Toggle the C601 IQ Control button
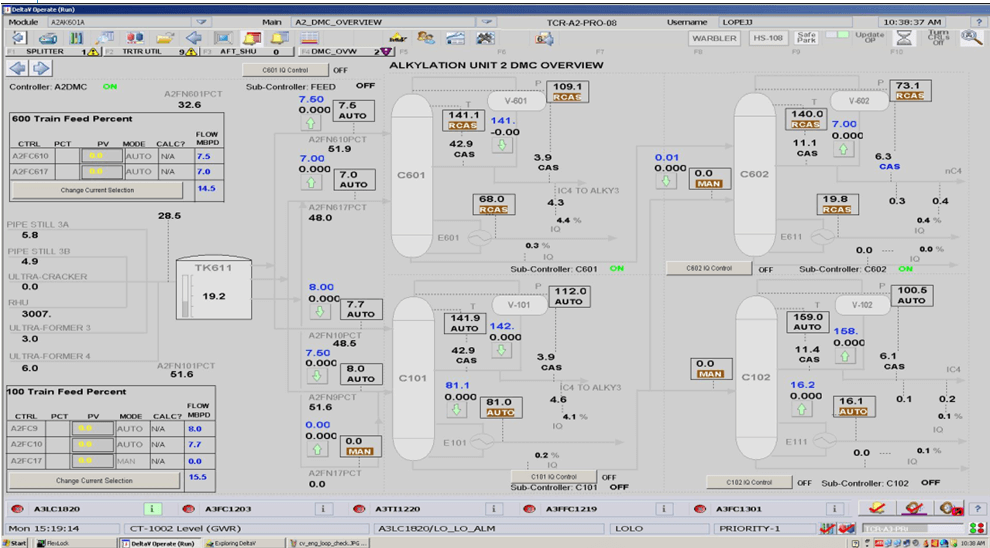The width and height of the screenshot is (990, 548). (285, 70)
